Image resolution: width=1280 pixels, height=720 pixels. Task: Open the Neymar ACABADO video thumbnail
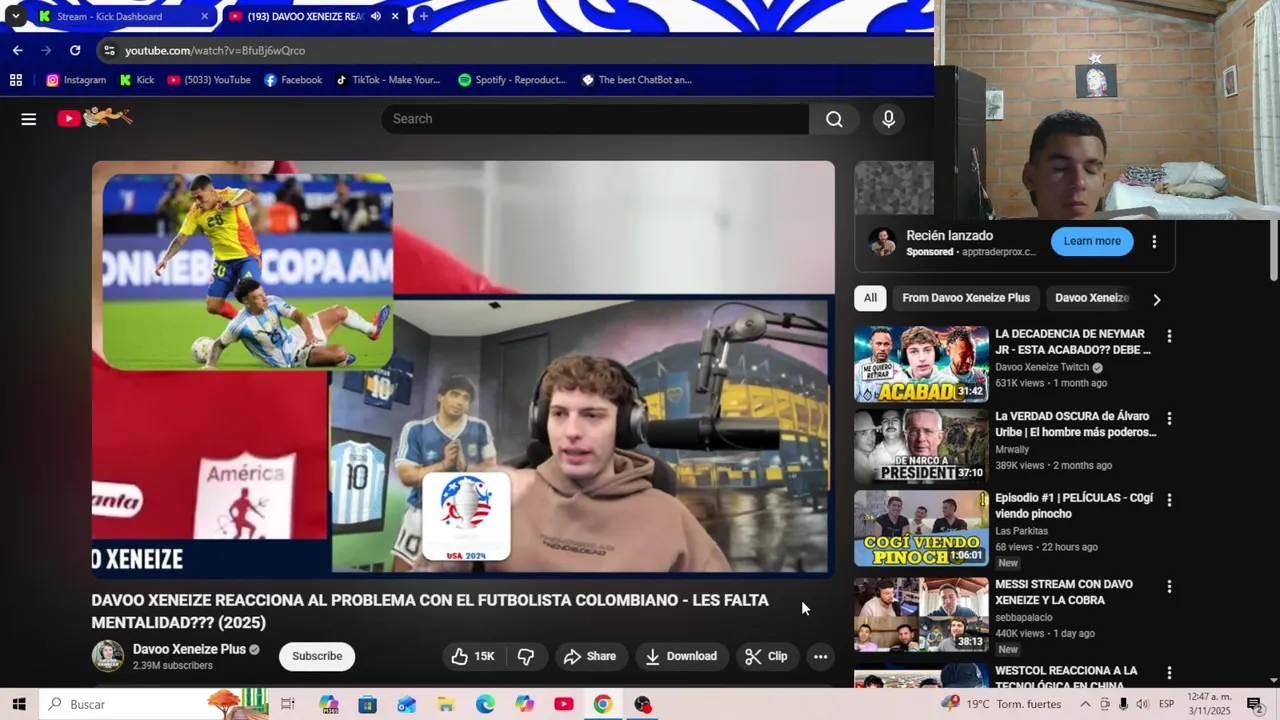(921, 364)
